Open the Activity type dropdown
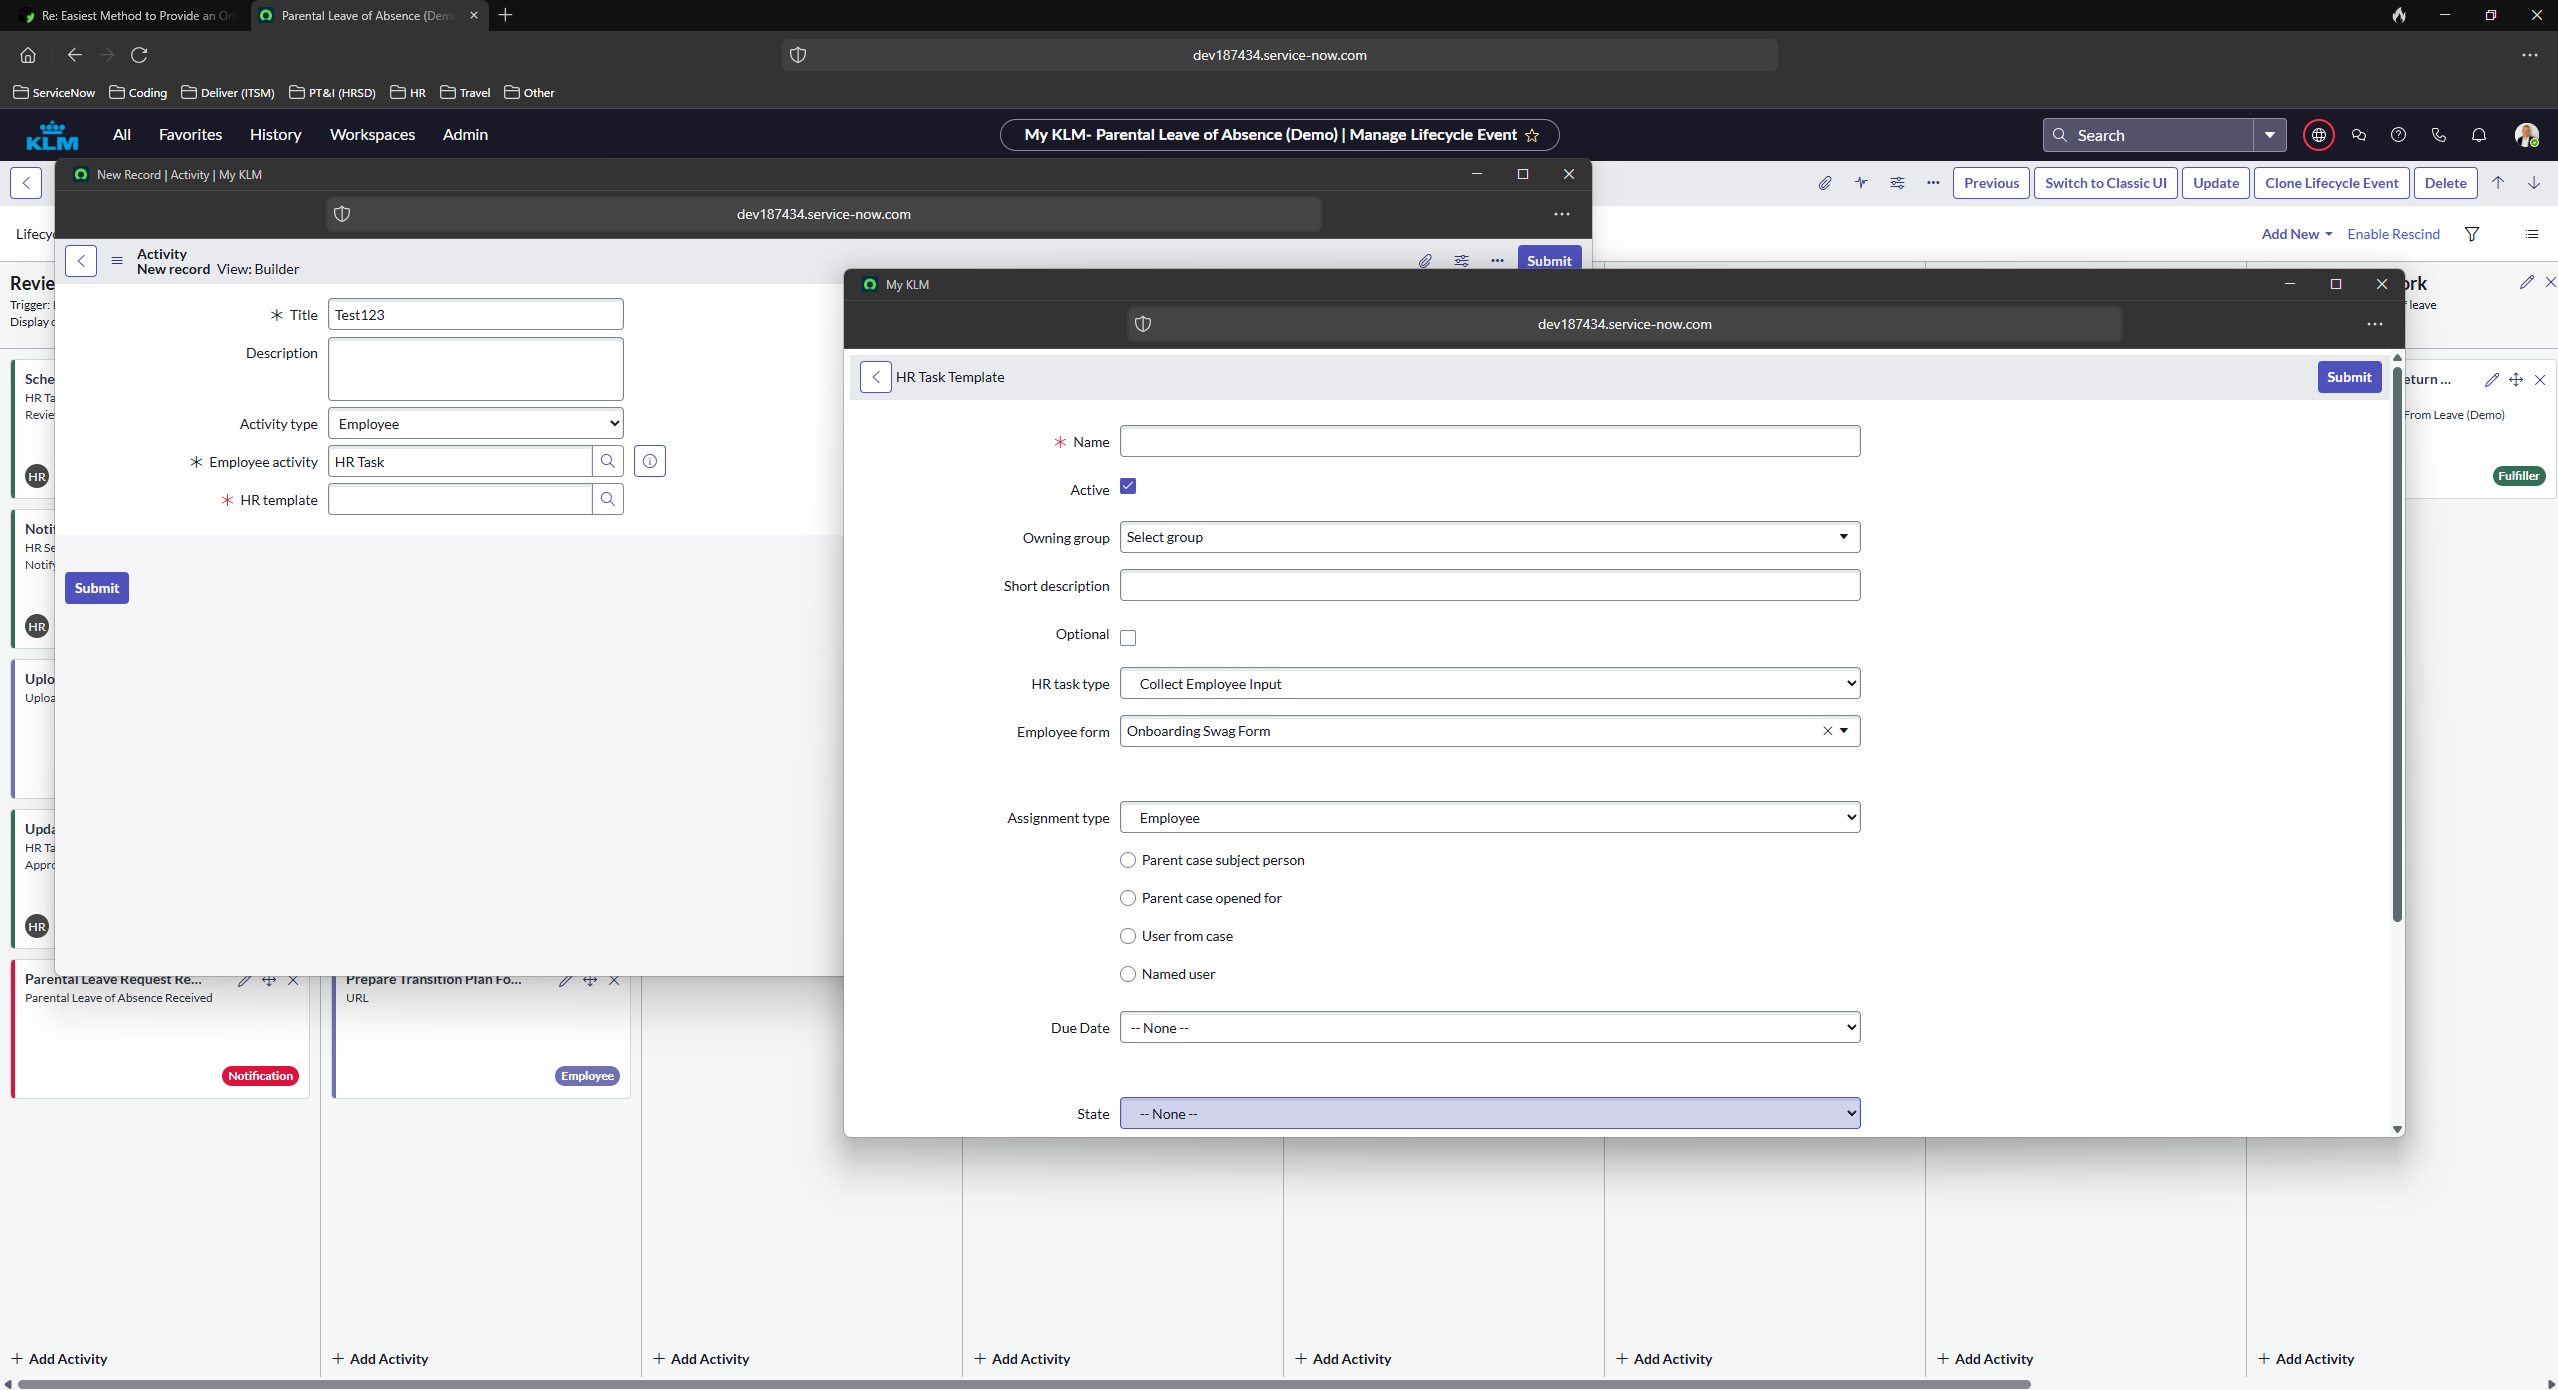Screen dimensions: 2558x1390 [x=476, y=423]
